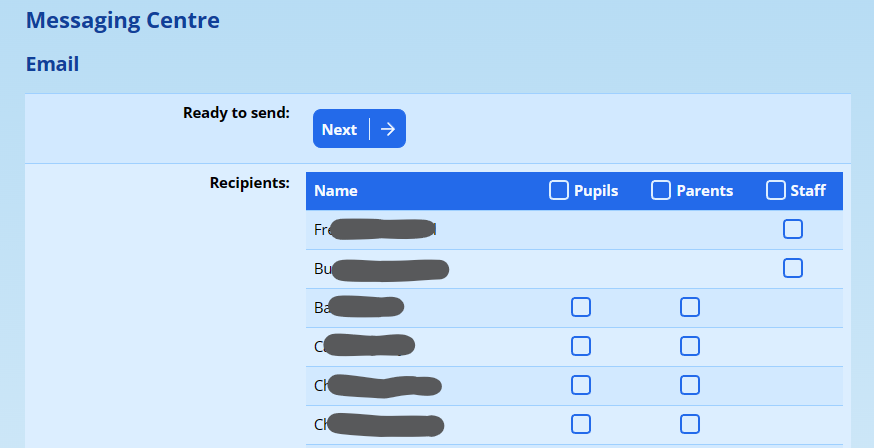
Task: Select Parents checkbox in fourth recipient row
Action: [690, 346]
